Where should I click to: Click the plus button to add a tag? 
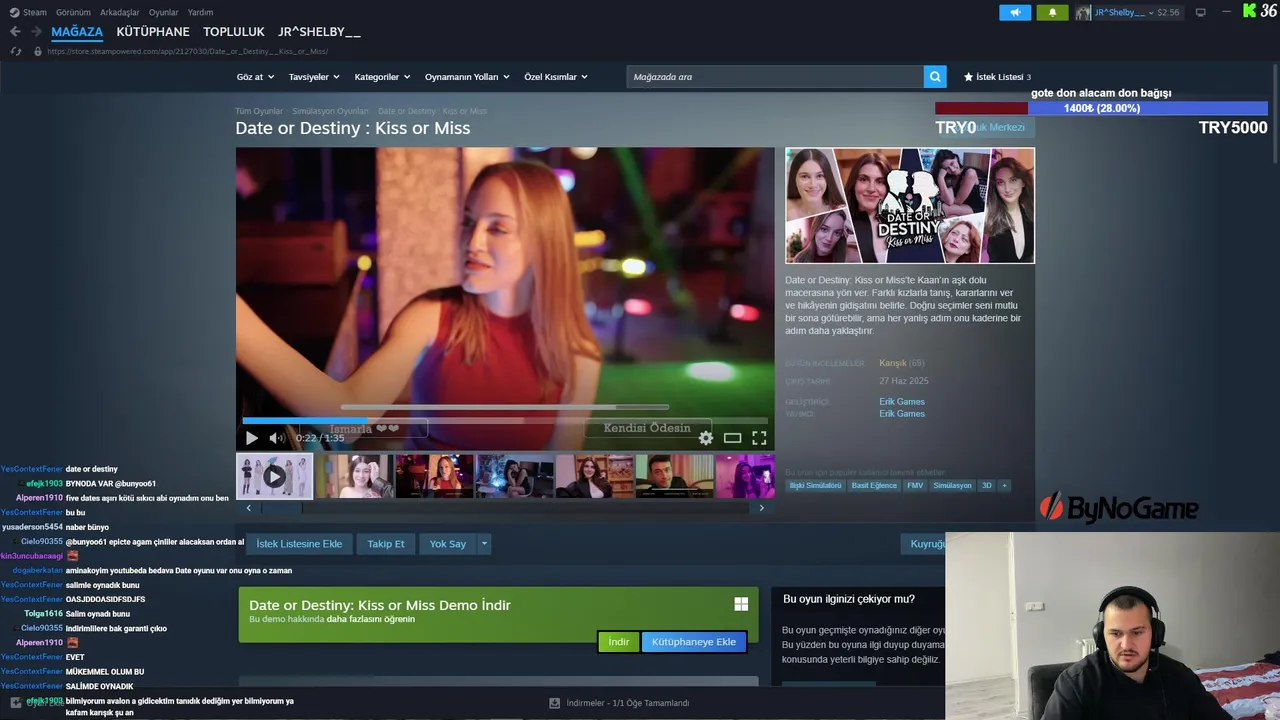click(1004, 485)
